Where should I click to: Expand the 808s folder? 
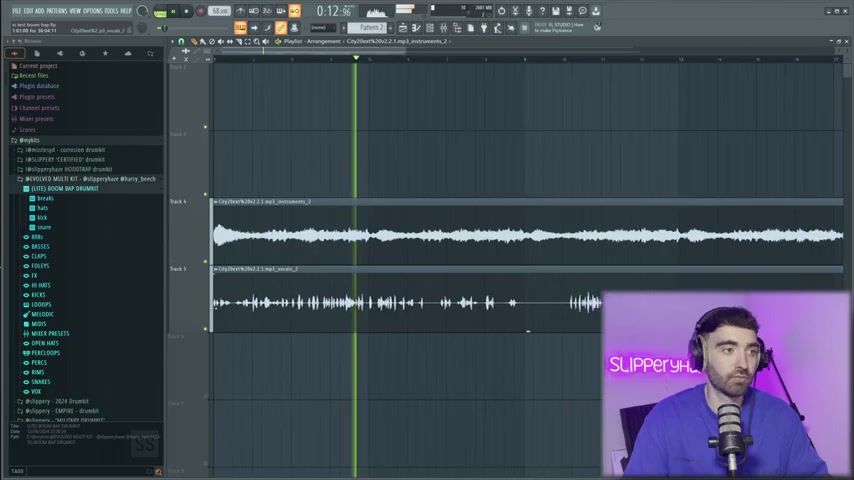click(36, 237)
